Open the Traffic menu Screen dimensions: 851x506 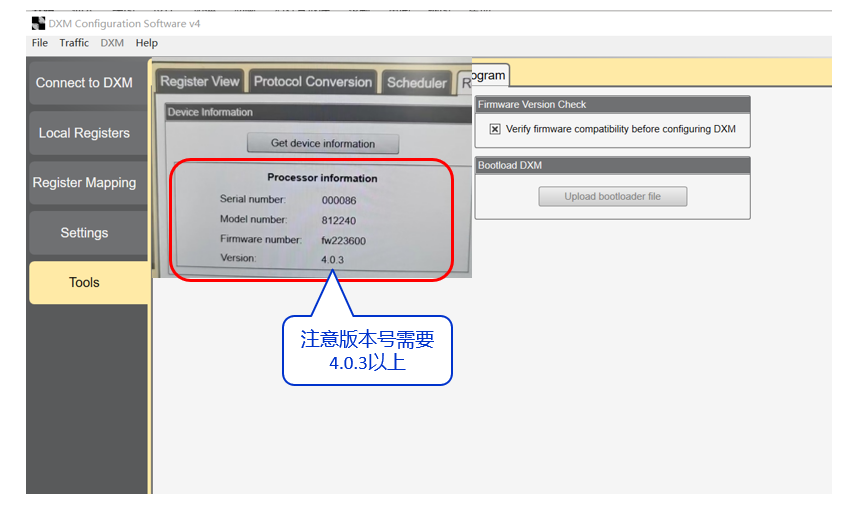(74, 43)
